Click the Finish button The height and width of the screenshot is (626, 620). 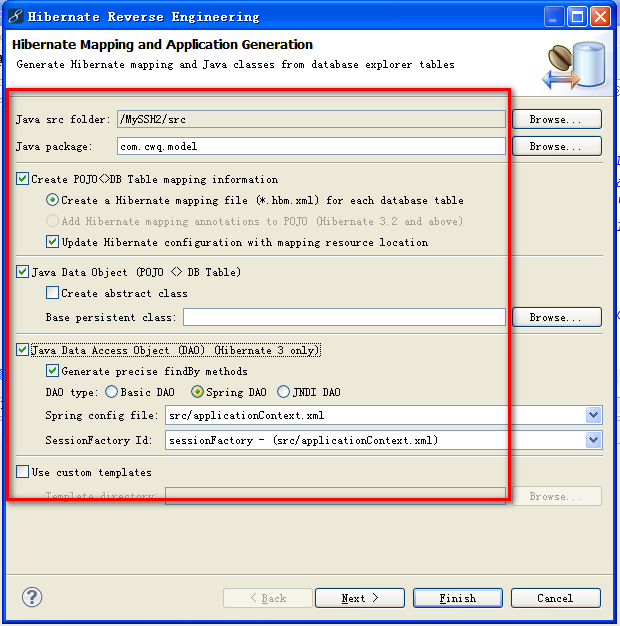pyautogui.click(x=458, y=598)
